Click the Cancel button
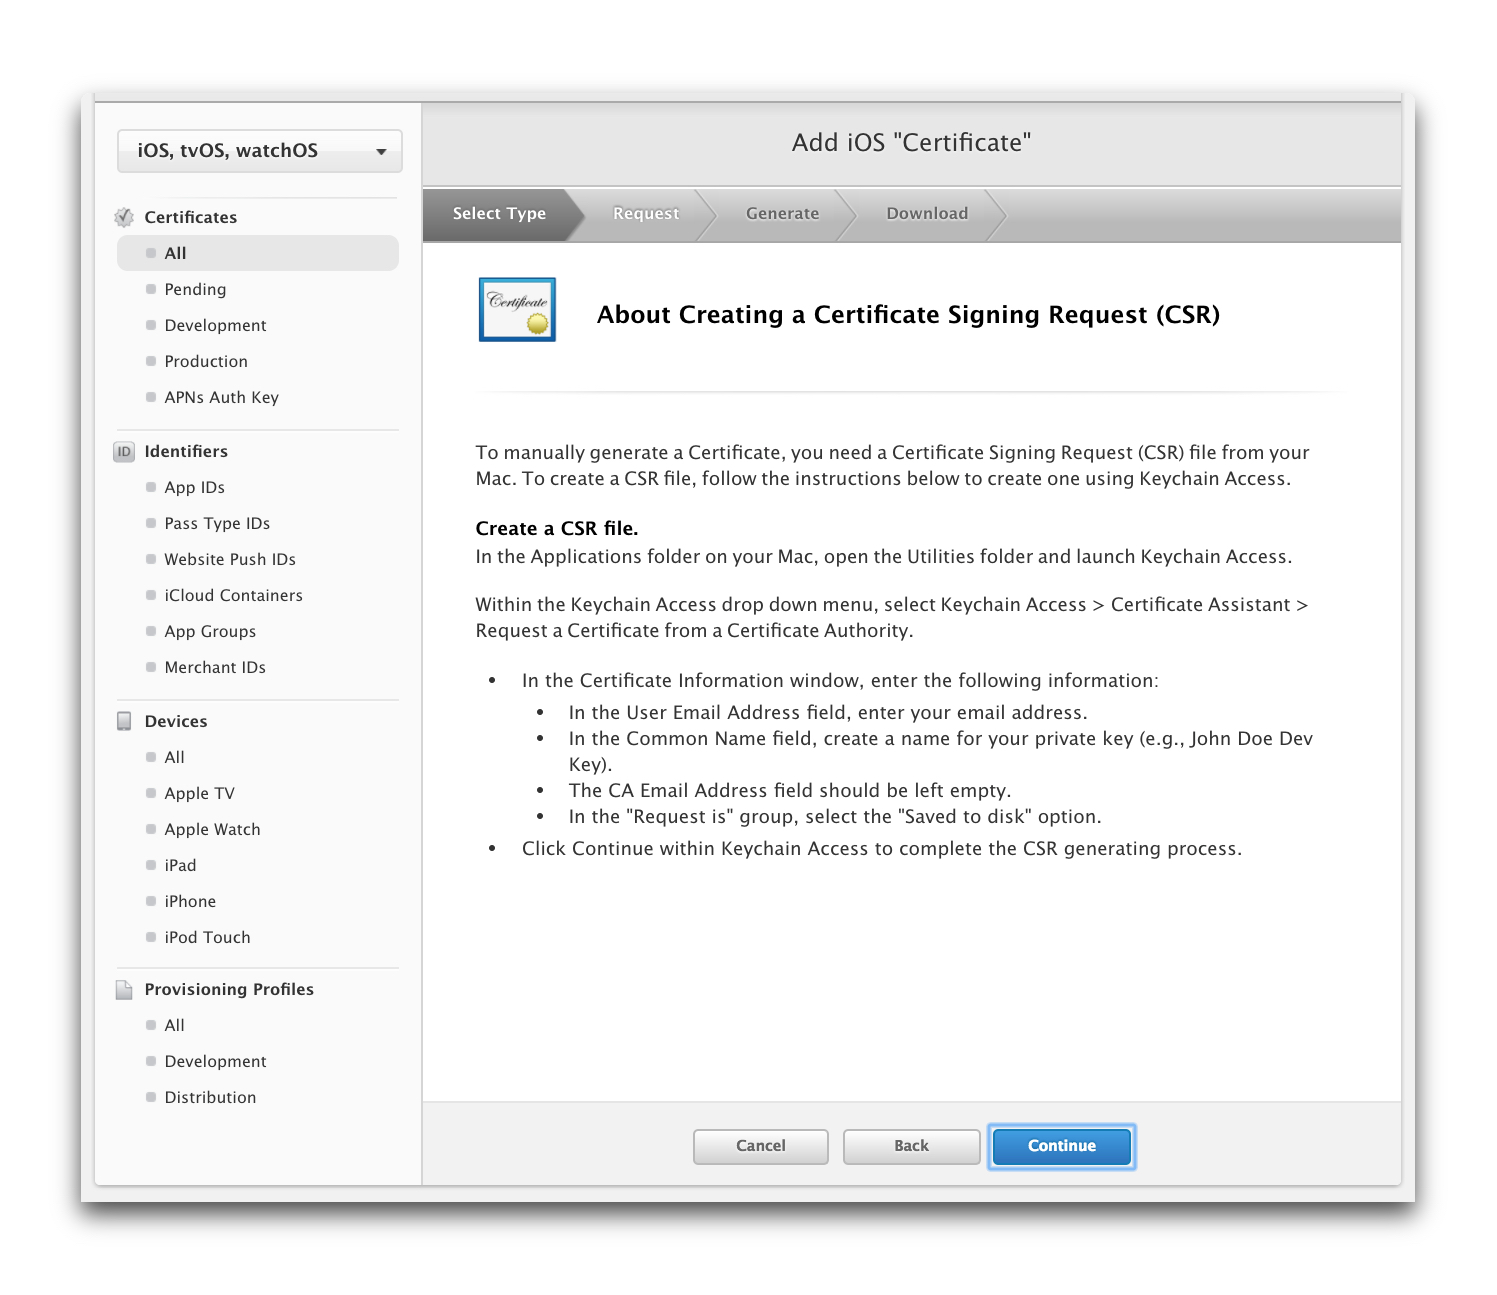The width and height of the screenshot is (1497, 1295). pos(760,1146)
